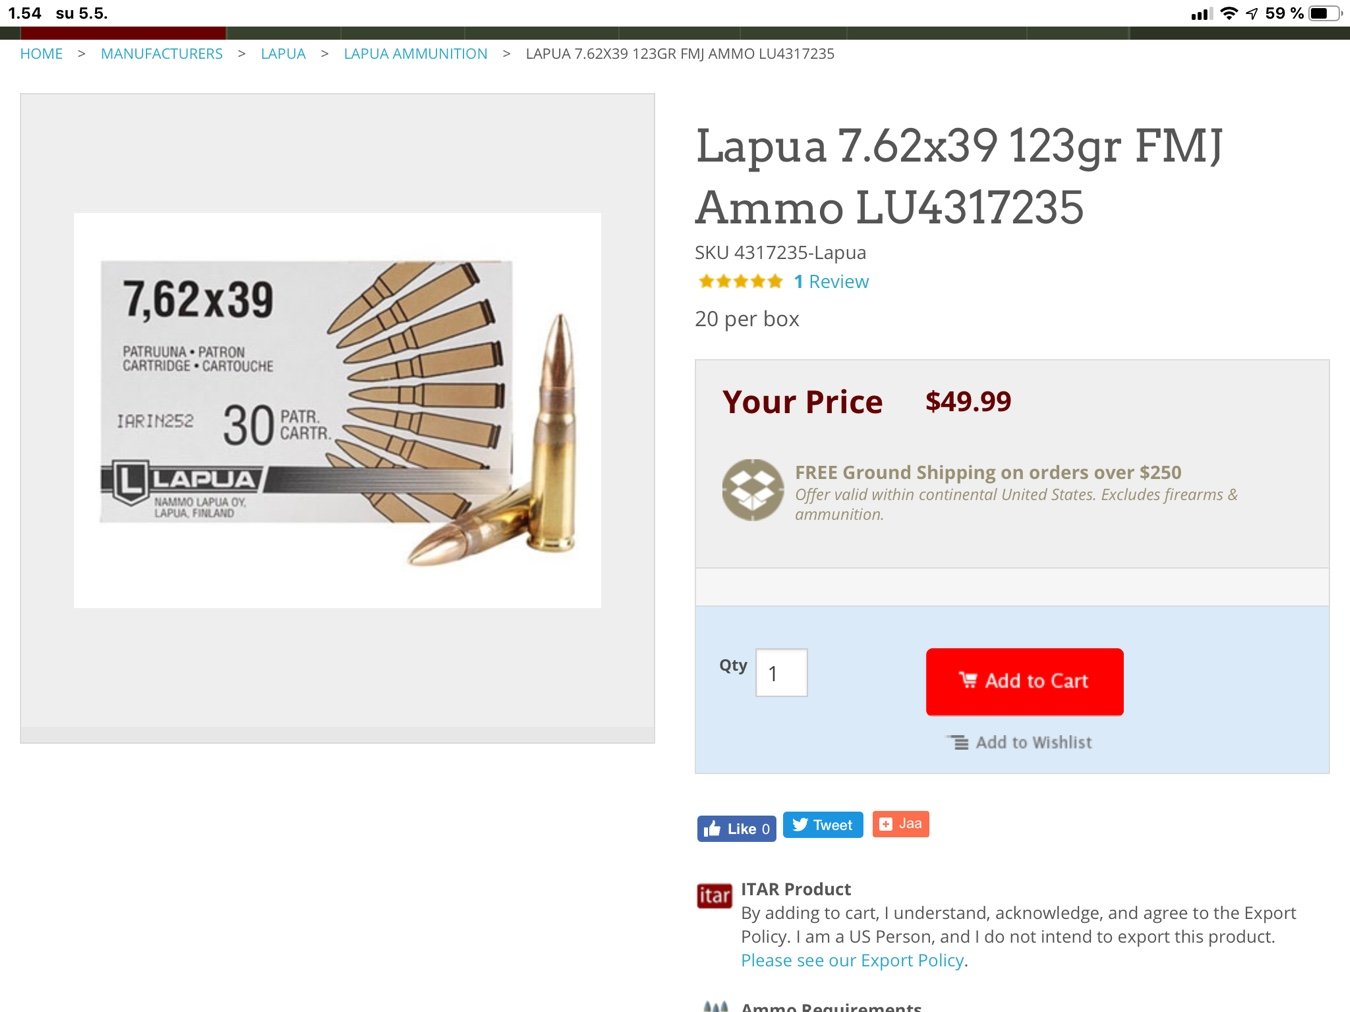
Task: Open the 1 Review link
Action: pos(831,282)
